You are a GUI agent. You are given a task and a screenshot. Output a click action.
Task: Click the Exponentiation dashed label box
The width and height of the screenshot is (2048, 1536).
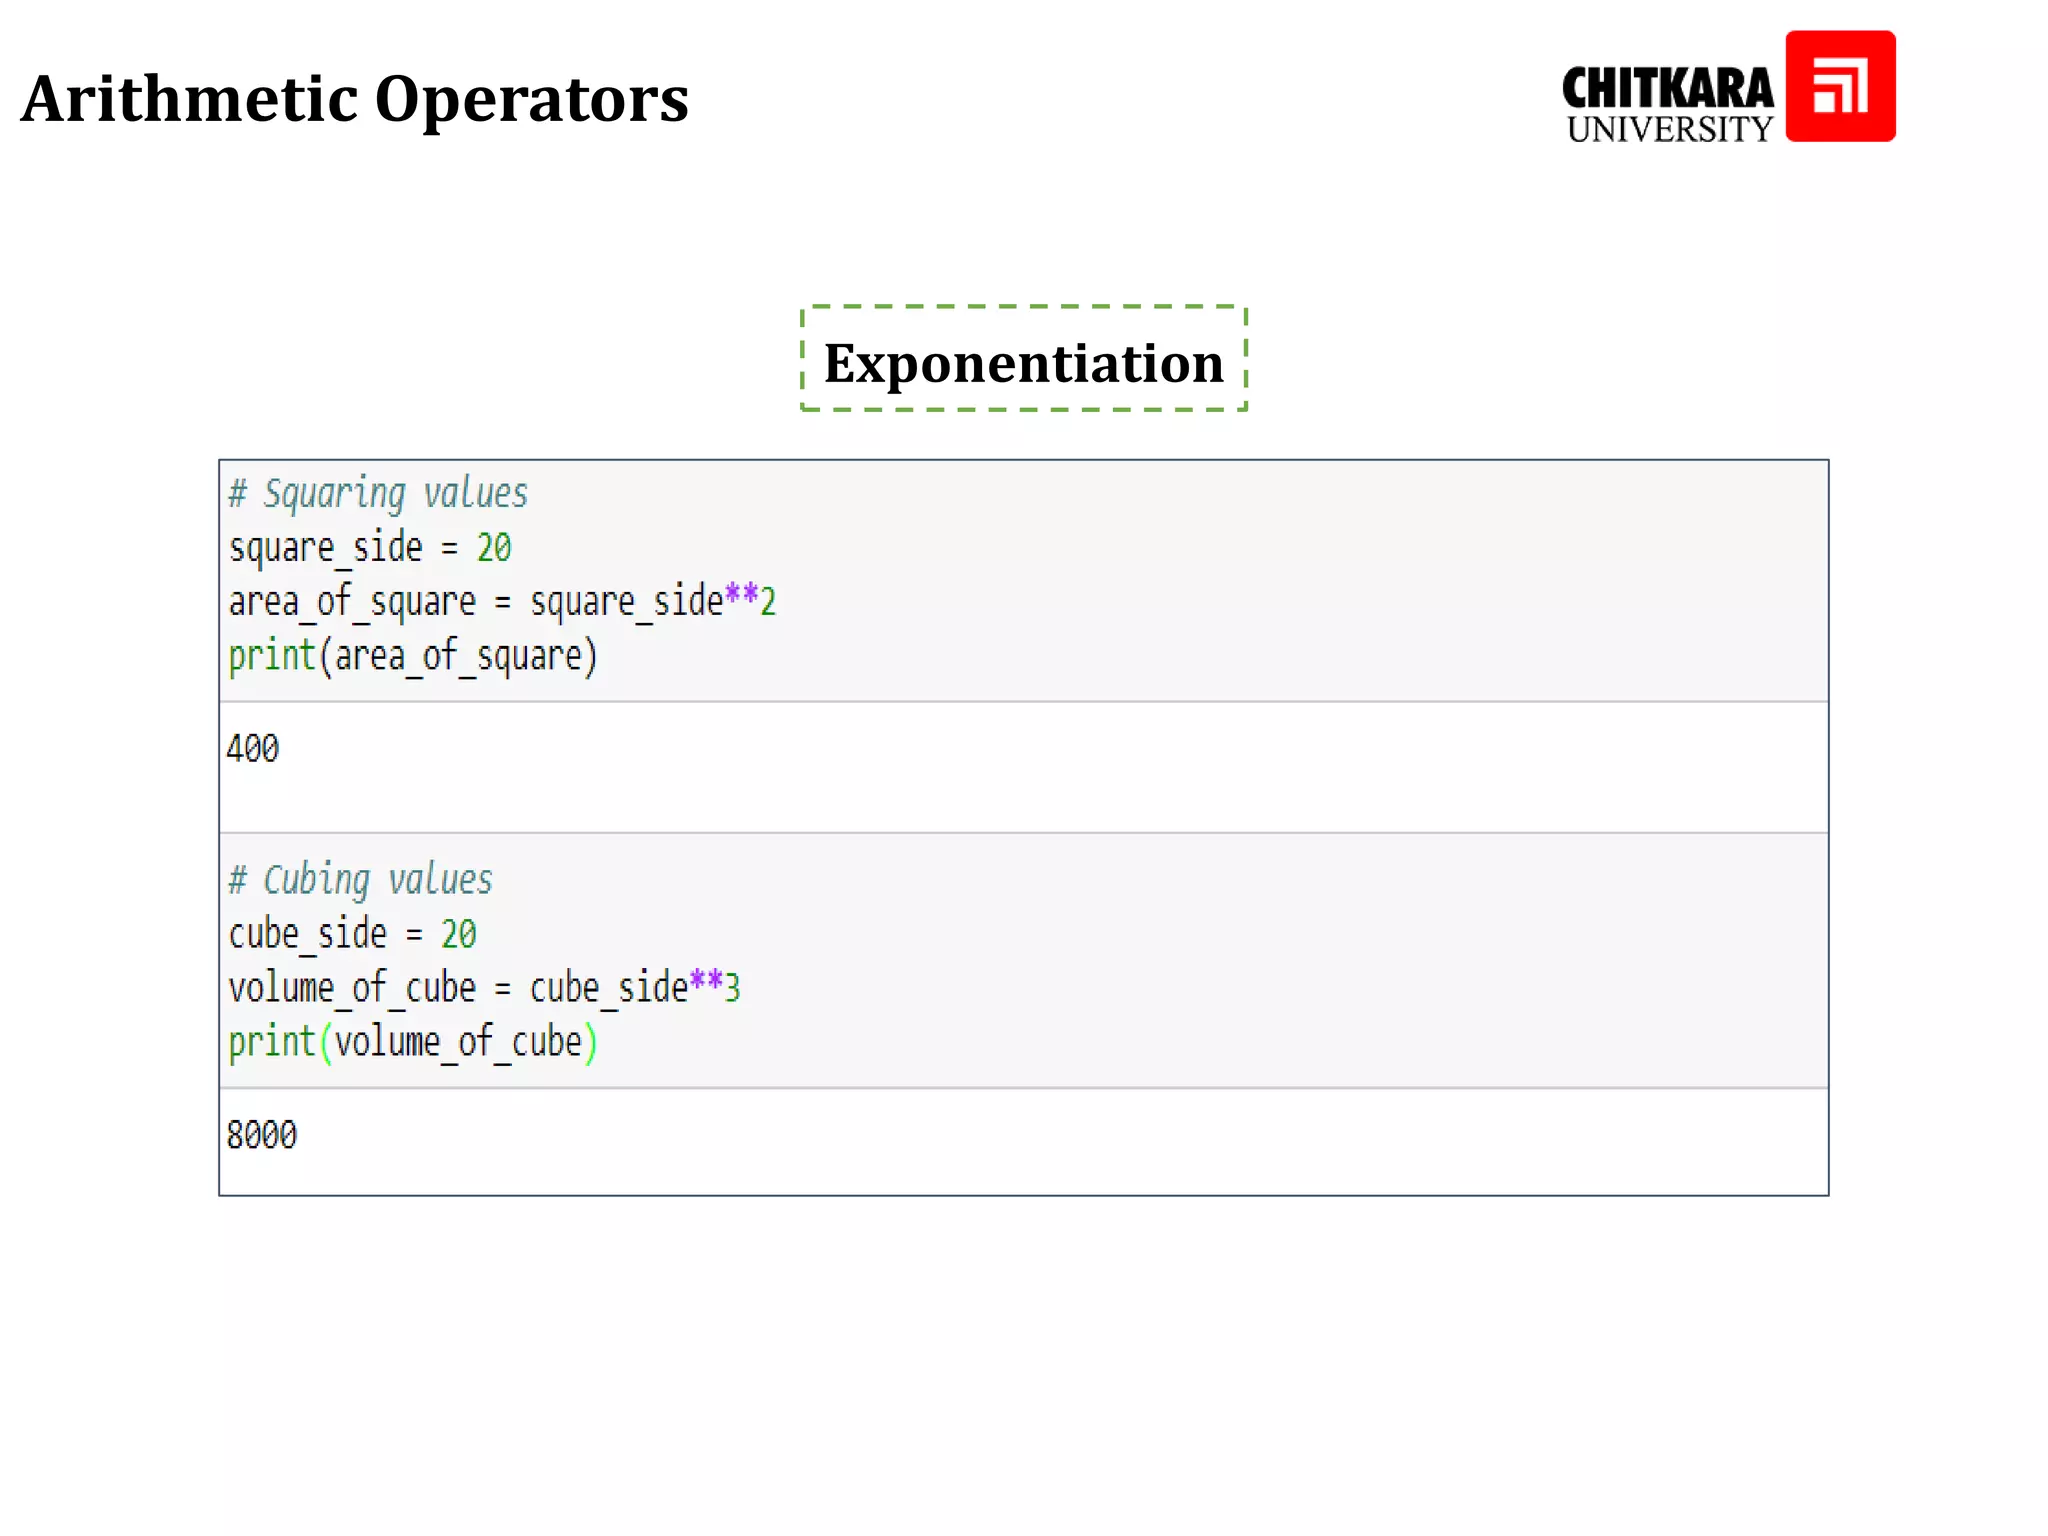[1023, 360]
